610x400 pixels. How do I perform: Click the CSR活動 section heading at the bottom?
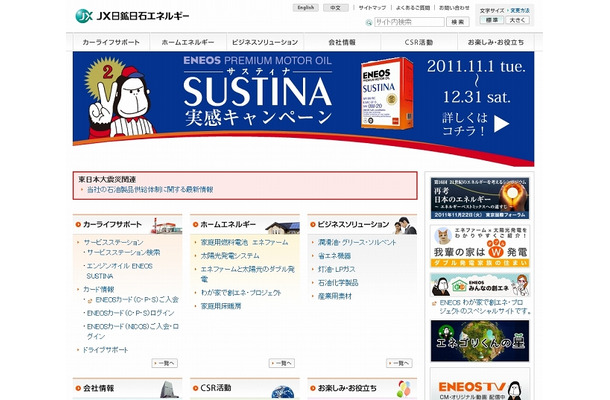(x=216, y=388)
